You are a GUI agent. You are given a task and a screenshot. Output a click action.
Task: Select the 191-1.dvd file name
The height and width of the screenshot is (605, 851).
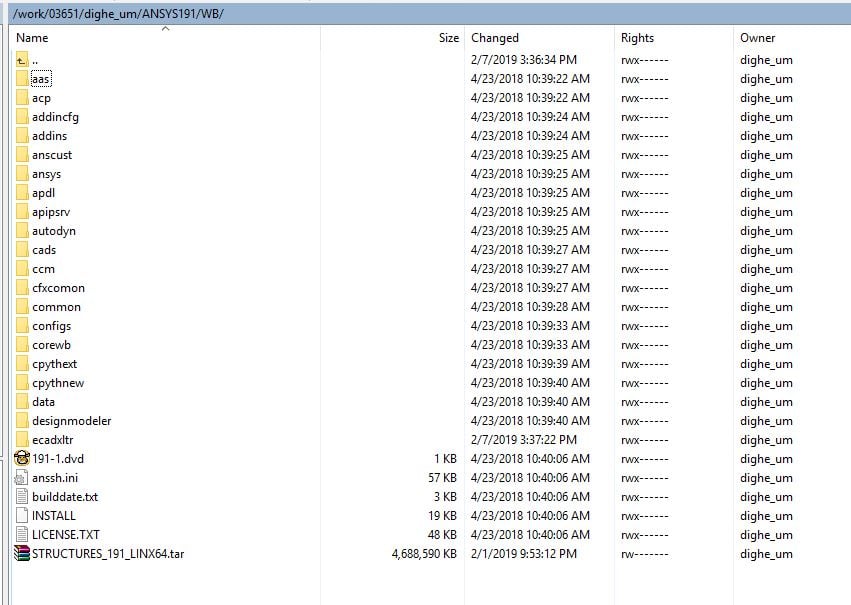pyautogui.click(x=58, y=458)
